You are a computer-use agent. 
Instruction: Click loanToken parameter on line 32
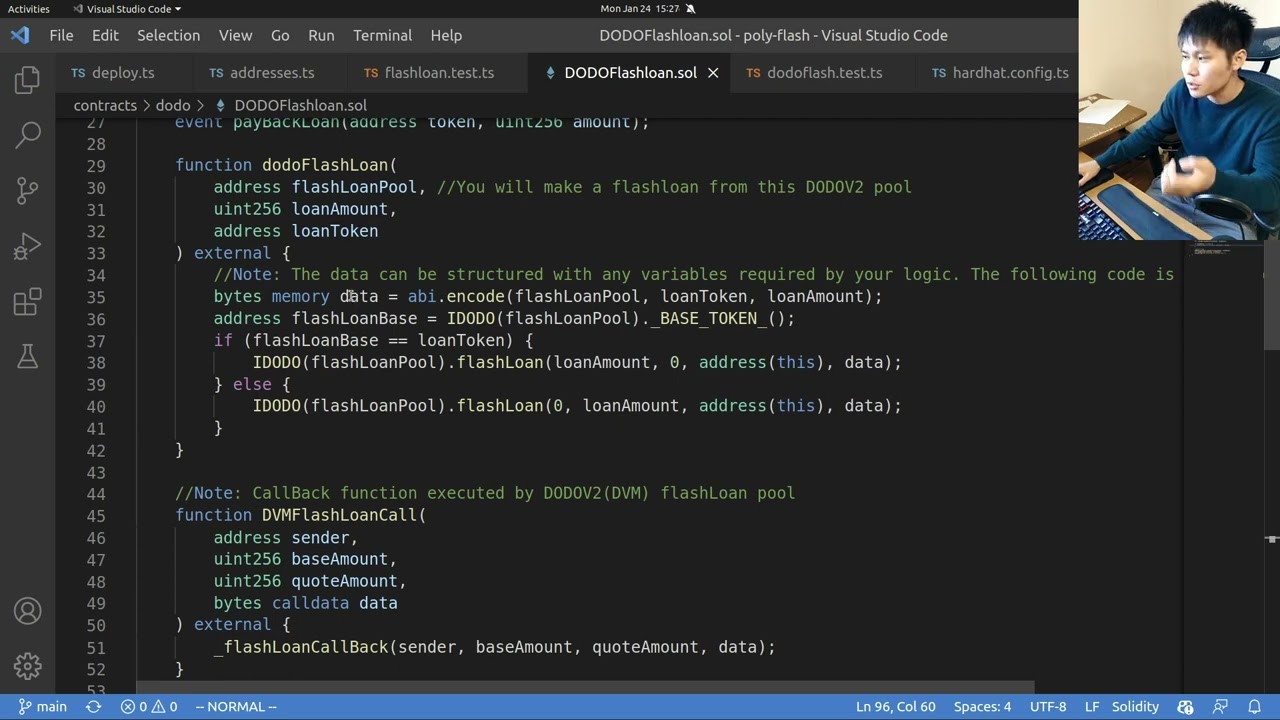pos(334,231)
